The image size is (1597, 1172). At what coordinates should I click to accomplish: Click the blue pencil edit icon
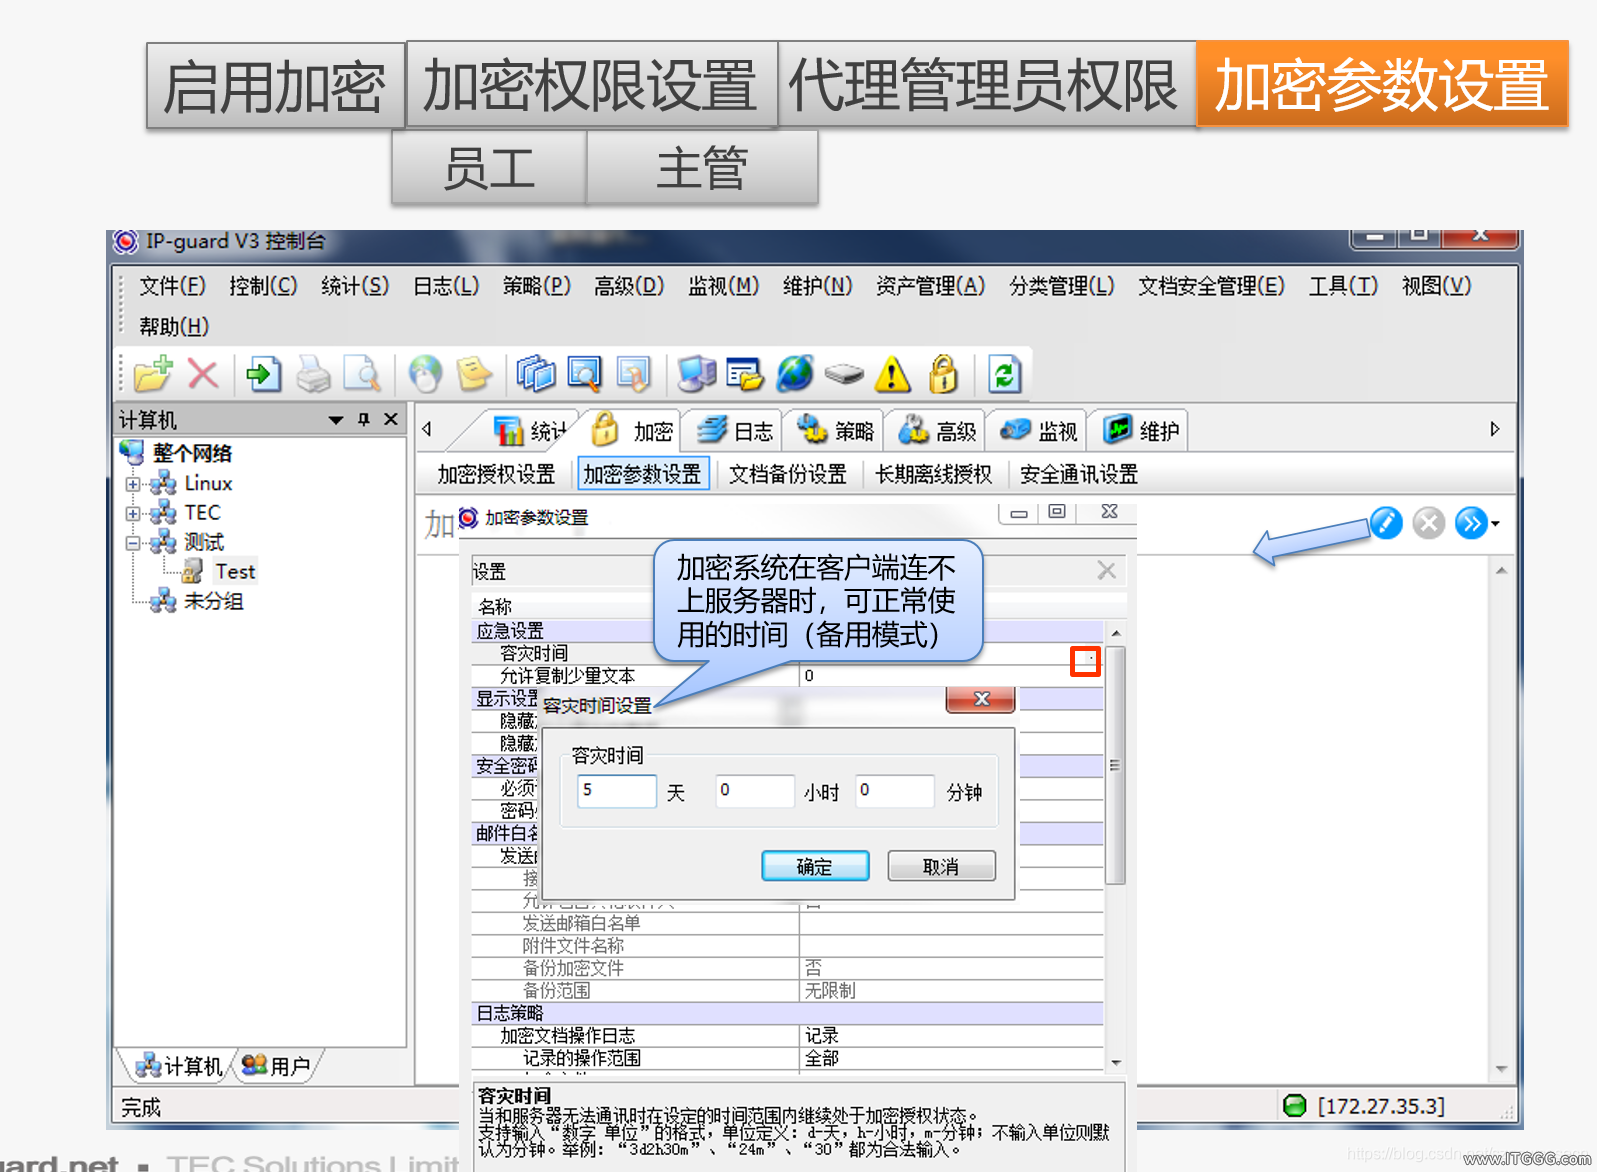pos(1386,522)
